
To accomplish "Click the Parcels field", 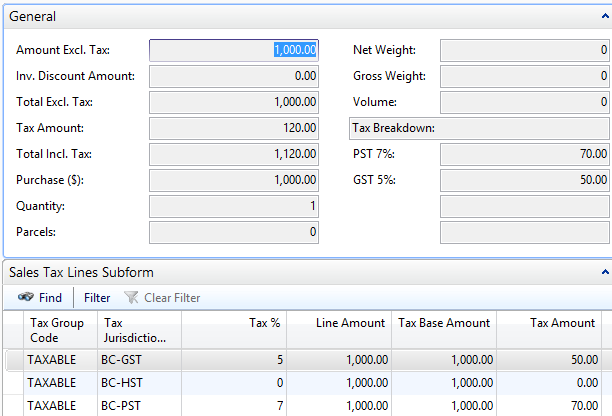I will [234, 232].
